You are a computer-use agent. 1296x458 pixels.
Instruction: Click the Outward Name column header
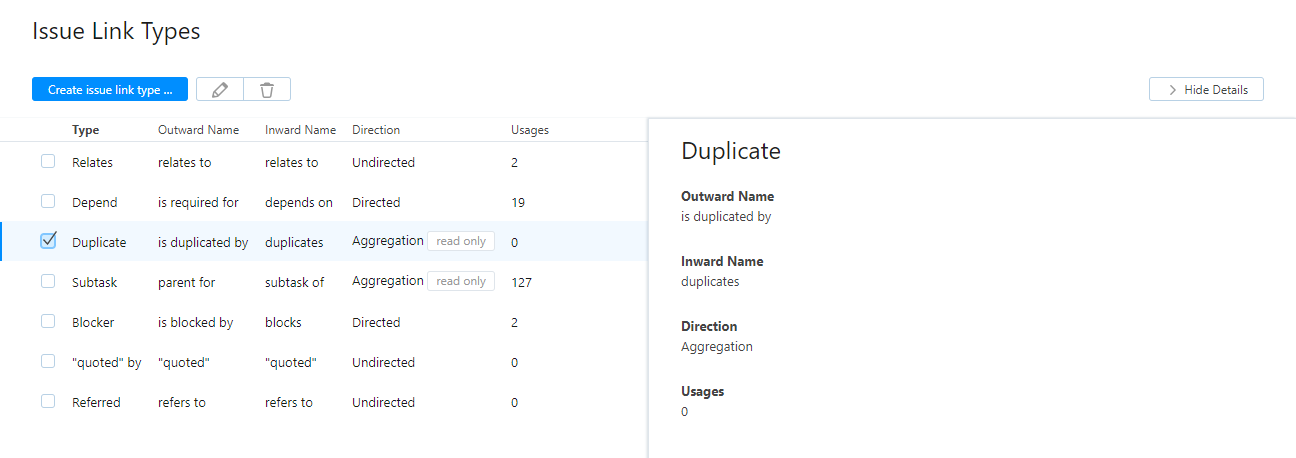tap(199, 130)
